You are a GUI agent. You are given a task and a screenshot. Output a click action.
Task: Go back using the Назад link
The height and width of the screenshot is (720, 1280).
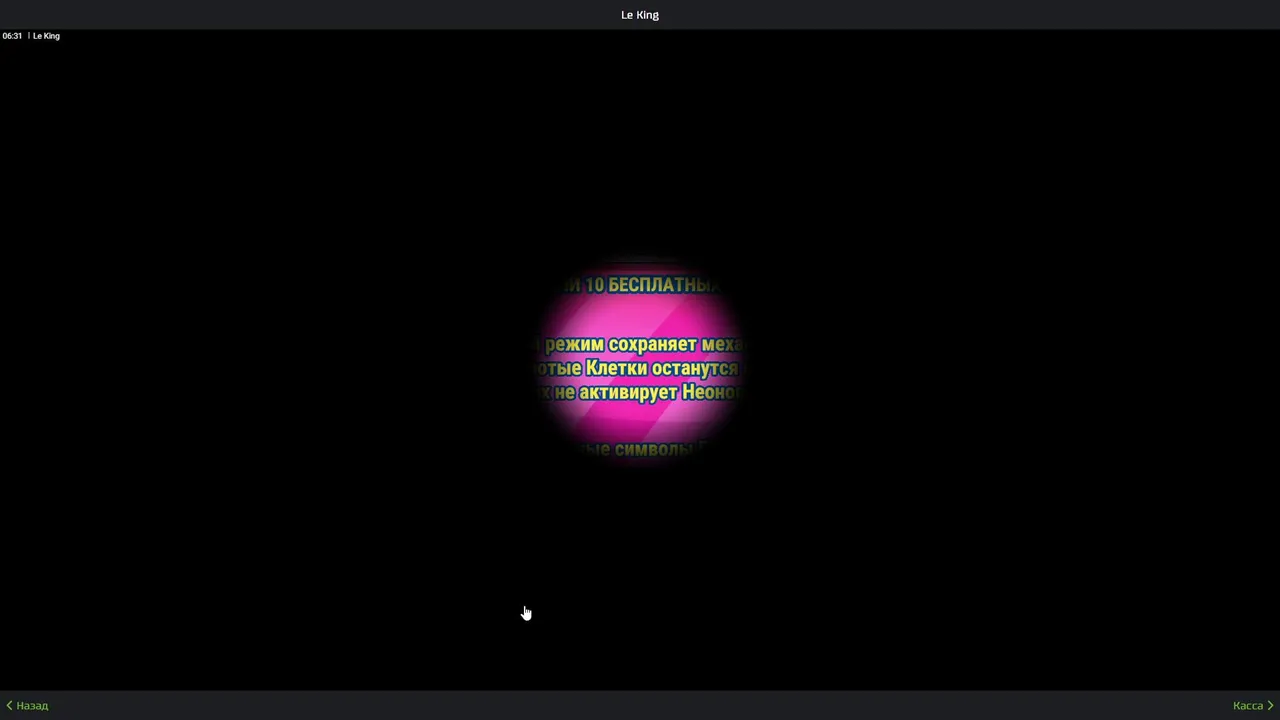coord(27,706)
